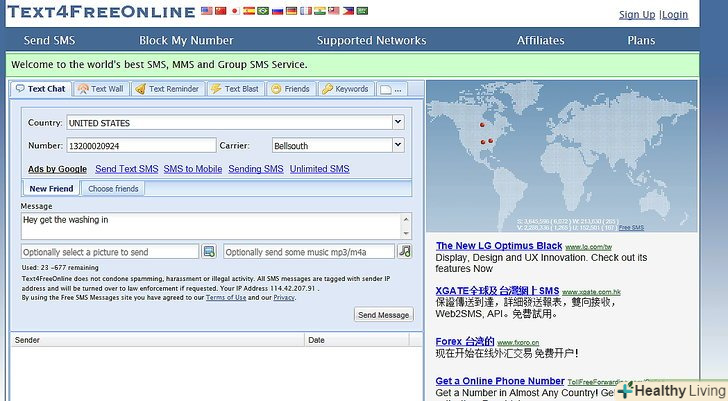Click the France flag icon
Screen dimensions: 728x401
pos(305,11)
